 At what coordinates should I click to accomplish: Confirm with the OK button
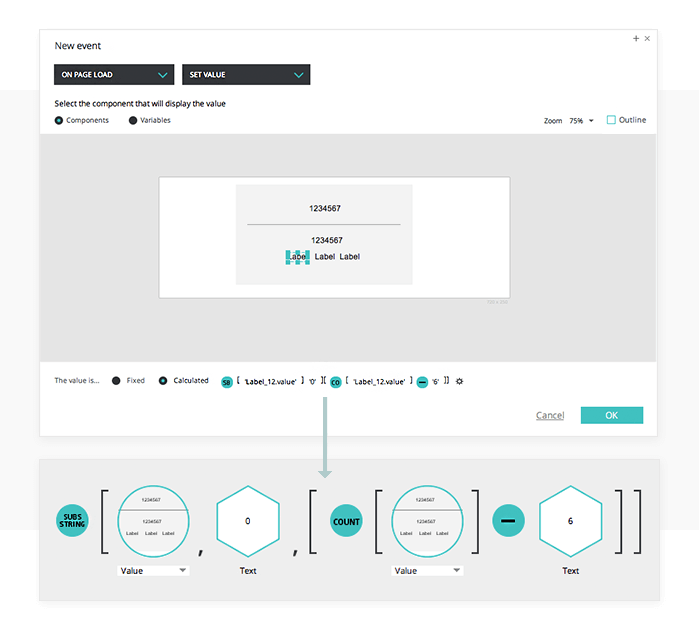(612, 415)
